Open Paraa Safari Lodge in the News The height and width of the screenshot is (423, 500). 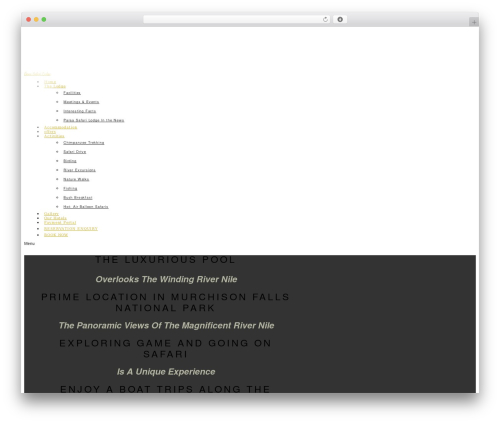[x=94, y=120]
